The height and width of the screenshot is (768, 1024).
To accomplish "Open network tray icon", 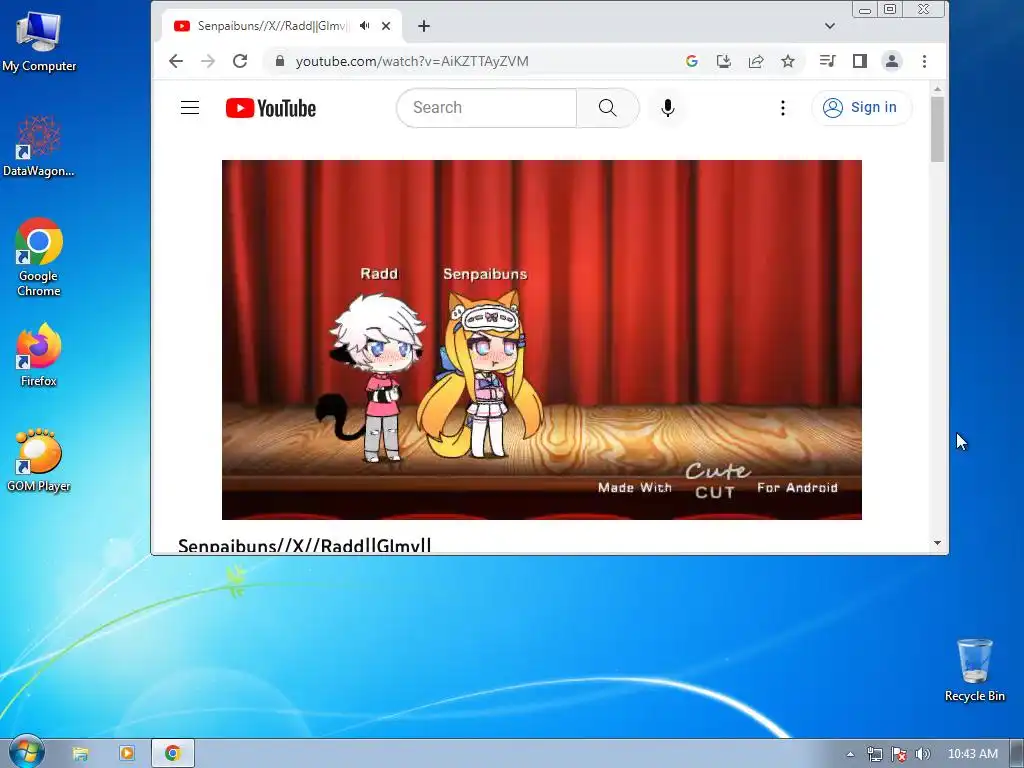I will click(874, 754).
